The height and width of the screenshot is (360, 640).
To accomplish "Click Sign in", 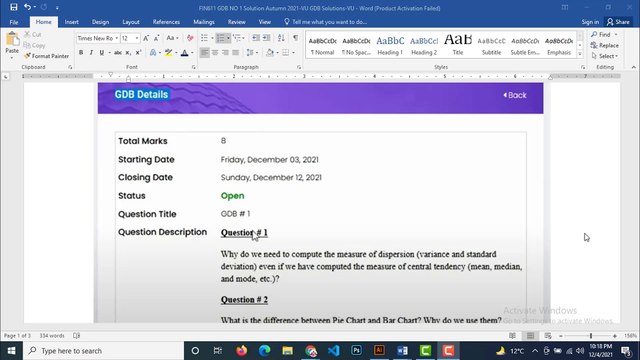I will click(x=590, y=22).
